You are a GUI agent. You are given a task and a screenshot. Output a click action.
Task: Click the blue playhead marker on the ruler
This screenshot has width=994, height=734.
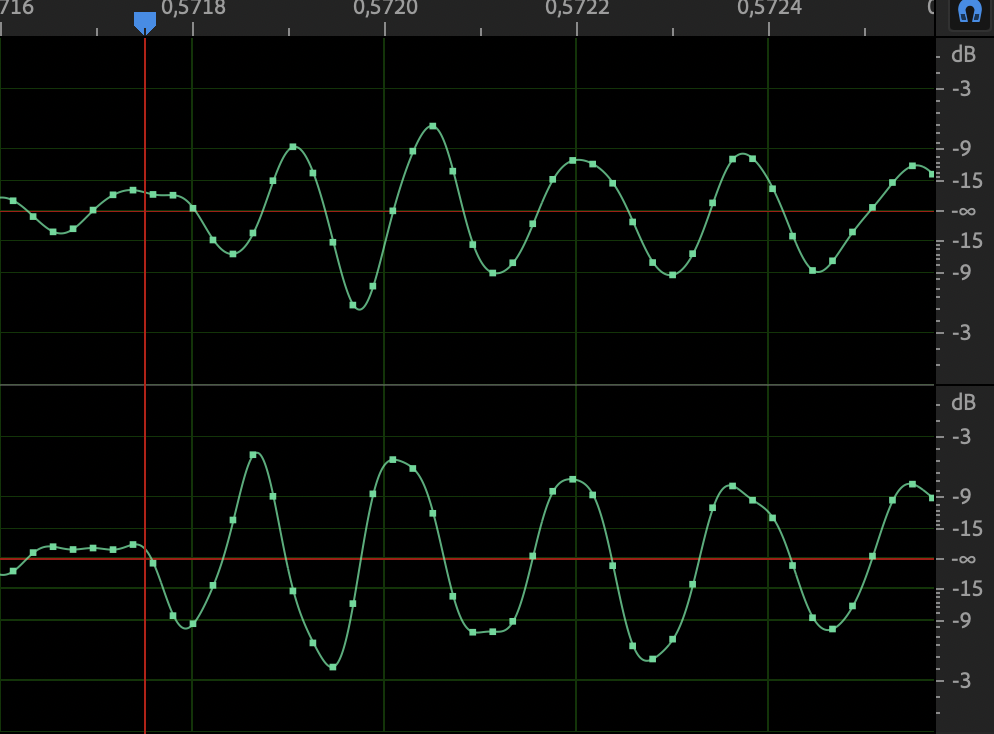(145, 22)
